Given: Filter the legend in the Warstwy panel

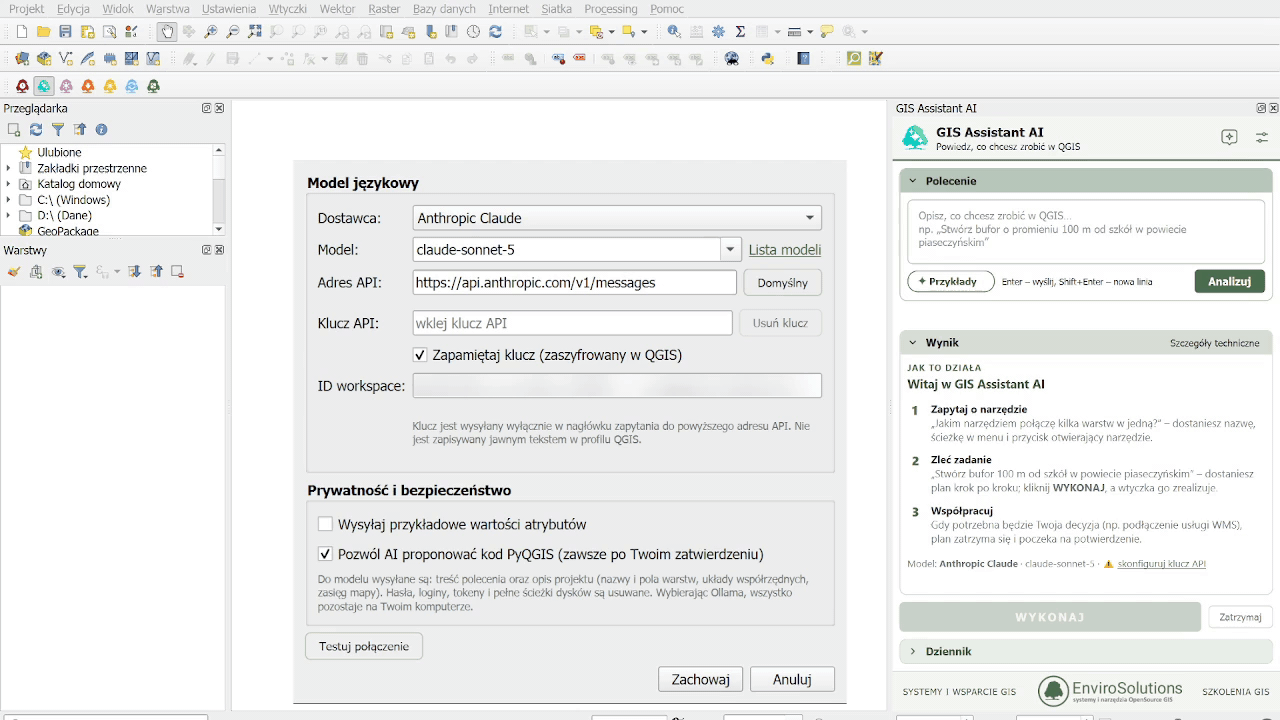Looking at the screenshot, I should (80, 271).
